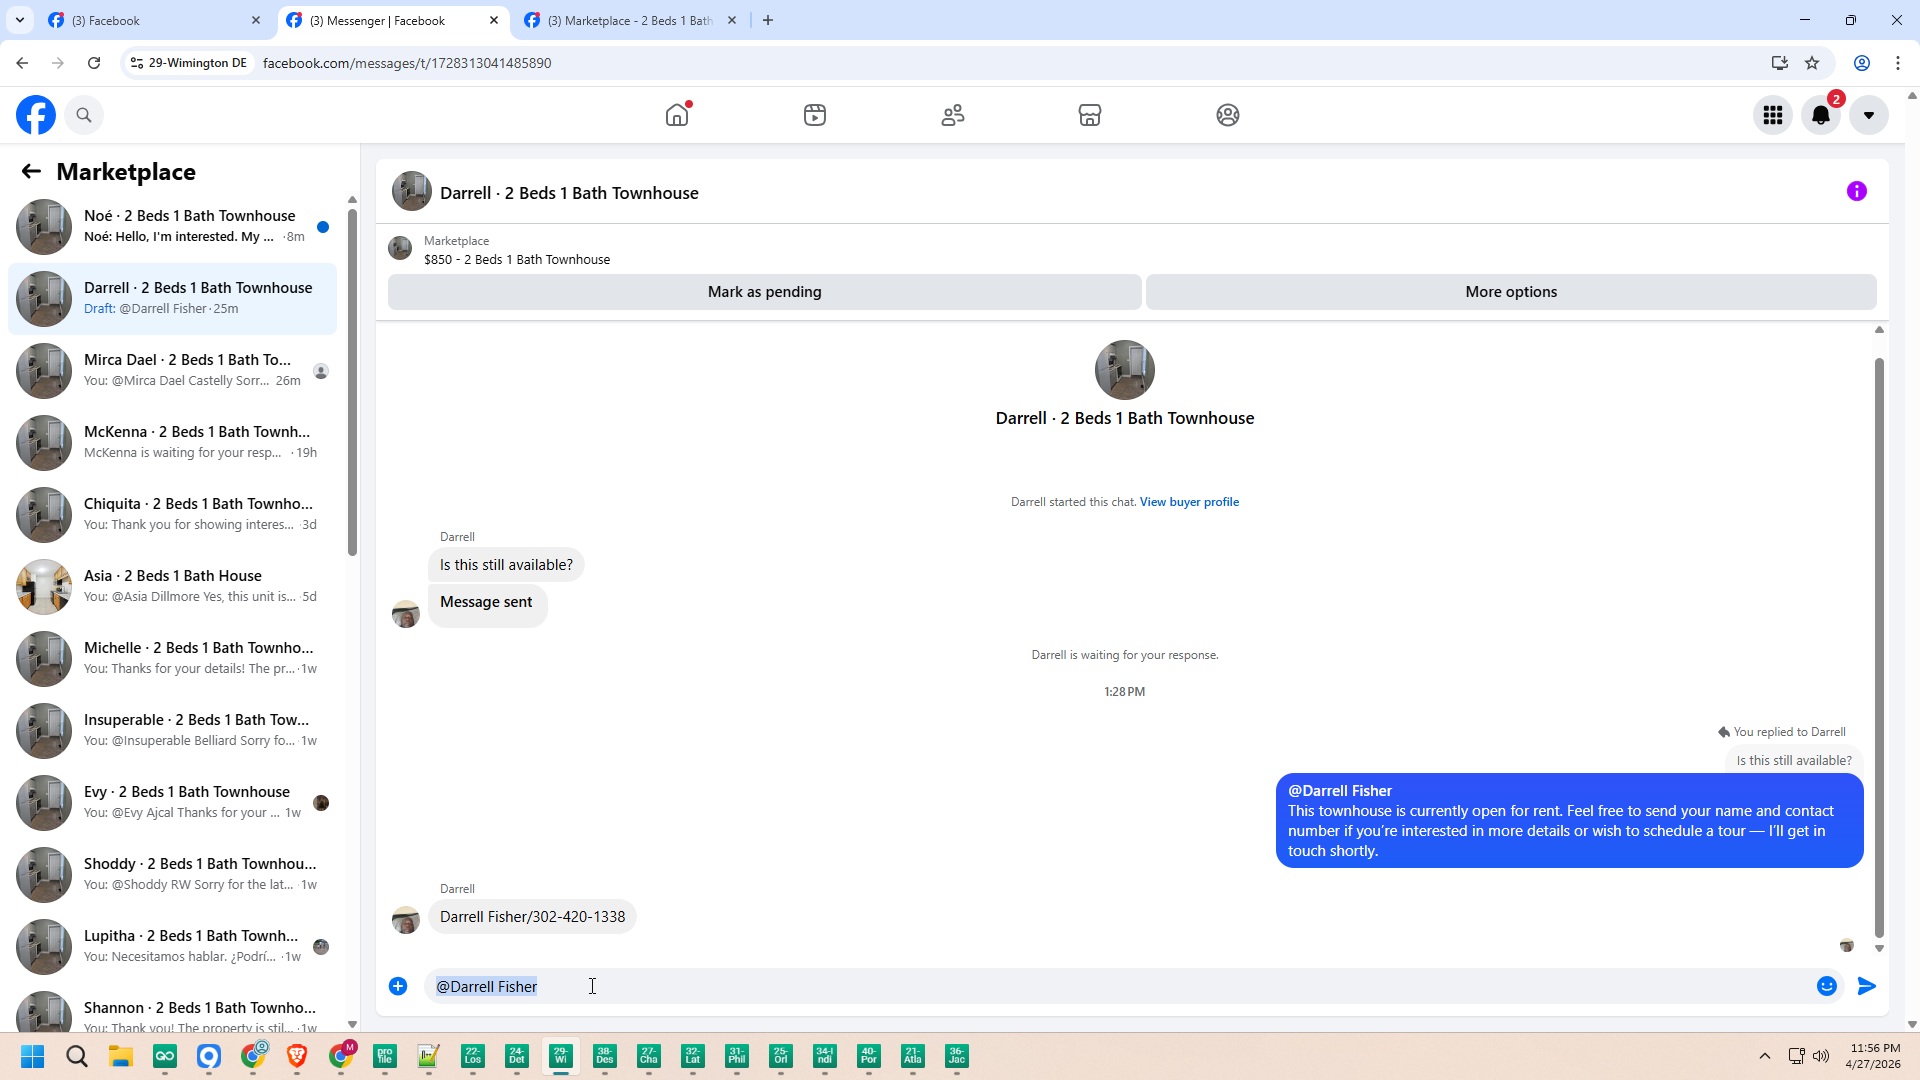1920x1080 pixels.
Task: Open File Explorer from taskbar
Action: (x=121, y=1056)
